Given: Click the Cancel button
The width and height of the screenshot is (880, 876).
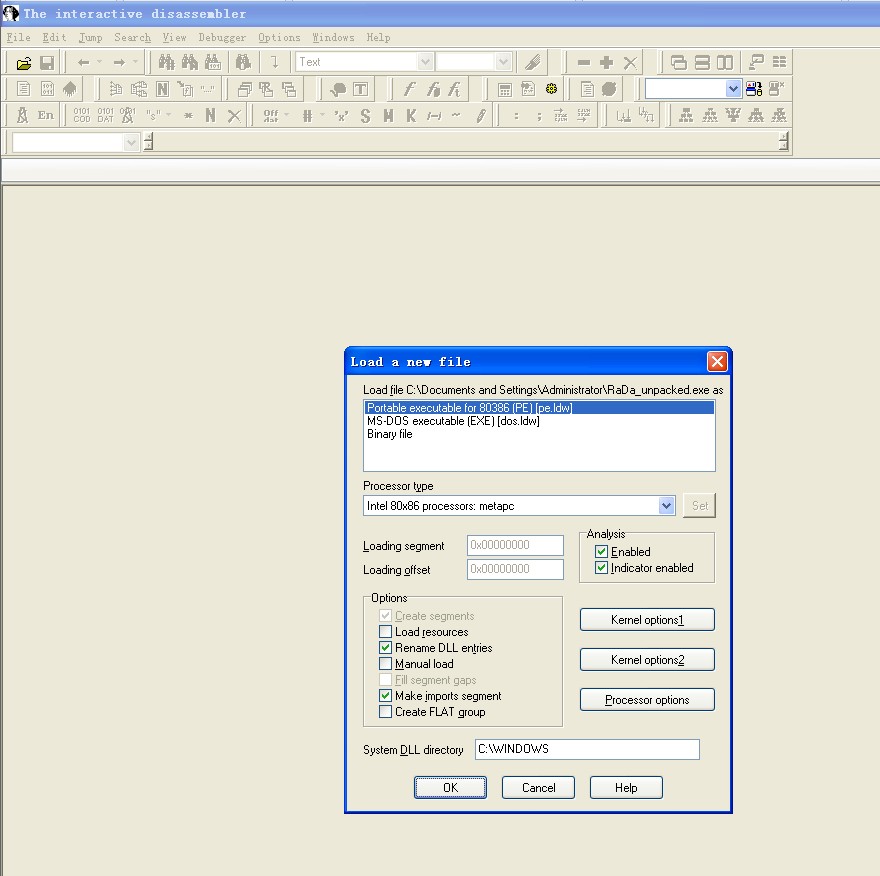Looking at the screenshot, I should click(538, 787).
